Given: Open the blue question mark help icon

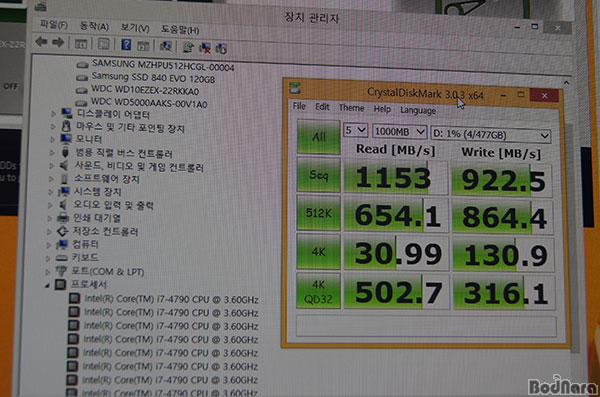Looking at the screenshot, I should point(126,45).
